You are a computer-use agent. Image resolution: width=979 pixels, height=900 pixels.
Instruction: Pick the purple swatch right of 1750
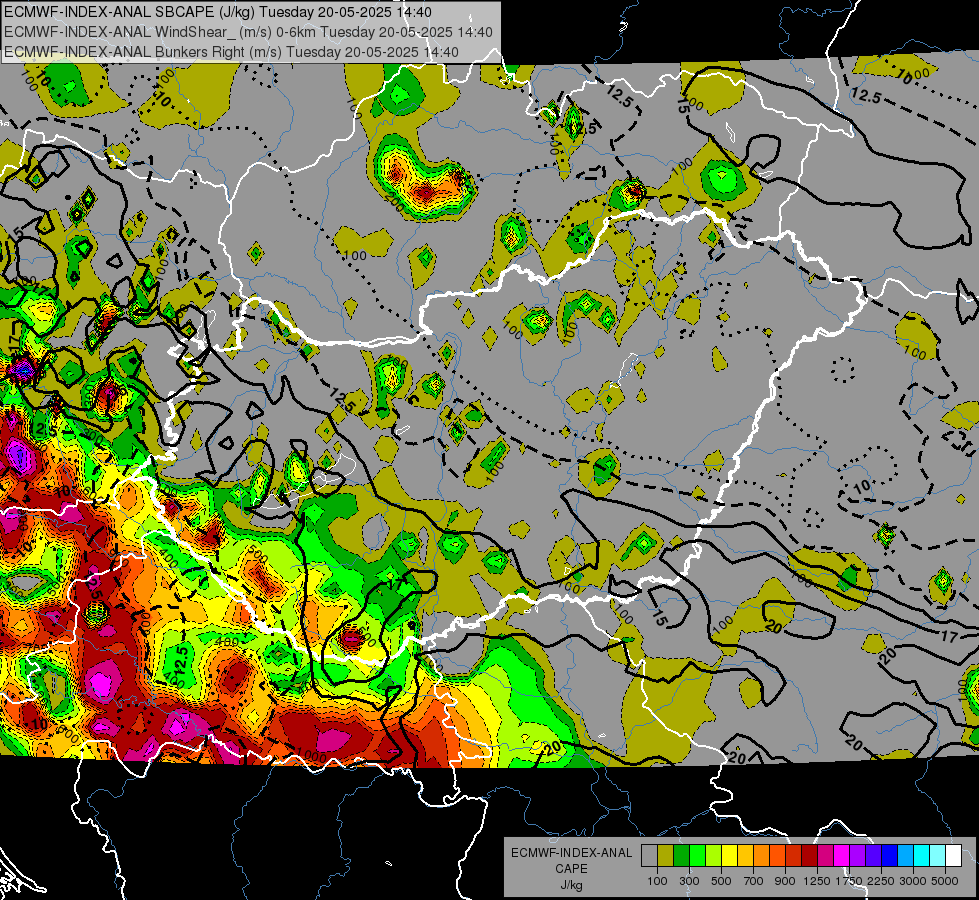[x=858, y=855]
